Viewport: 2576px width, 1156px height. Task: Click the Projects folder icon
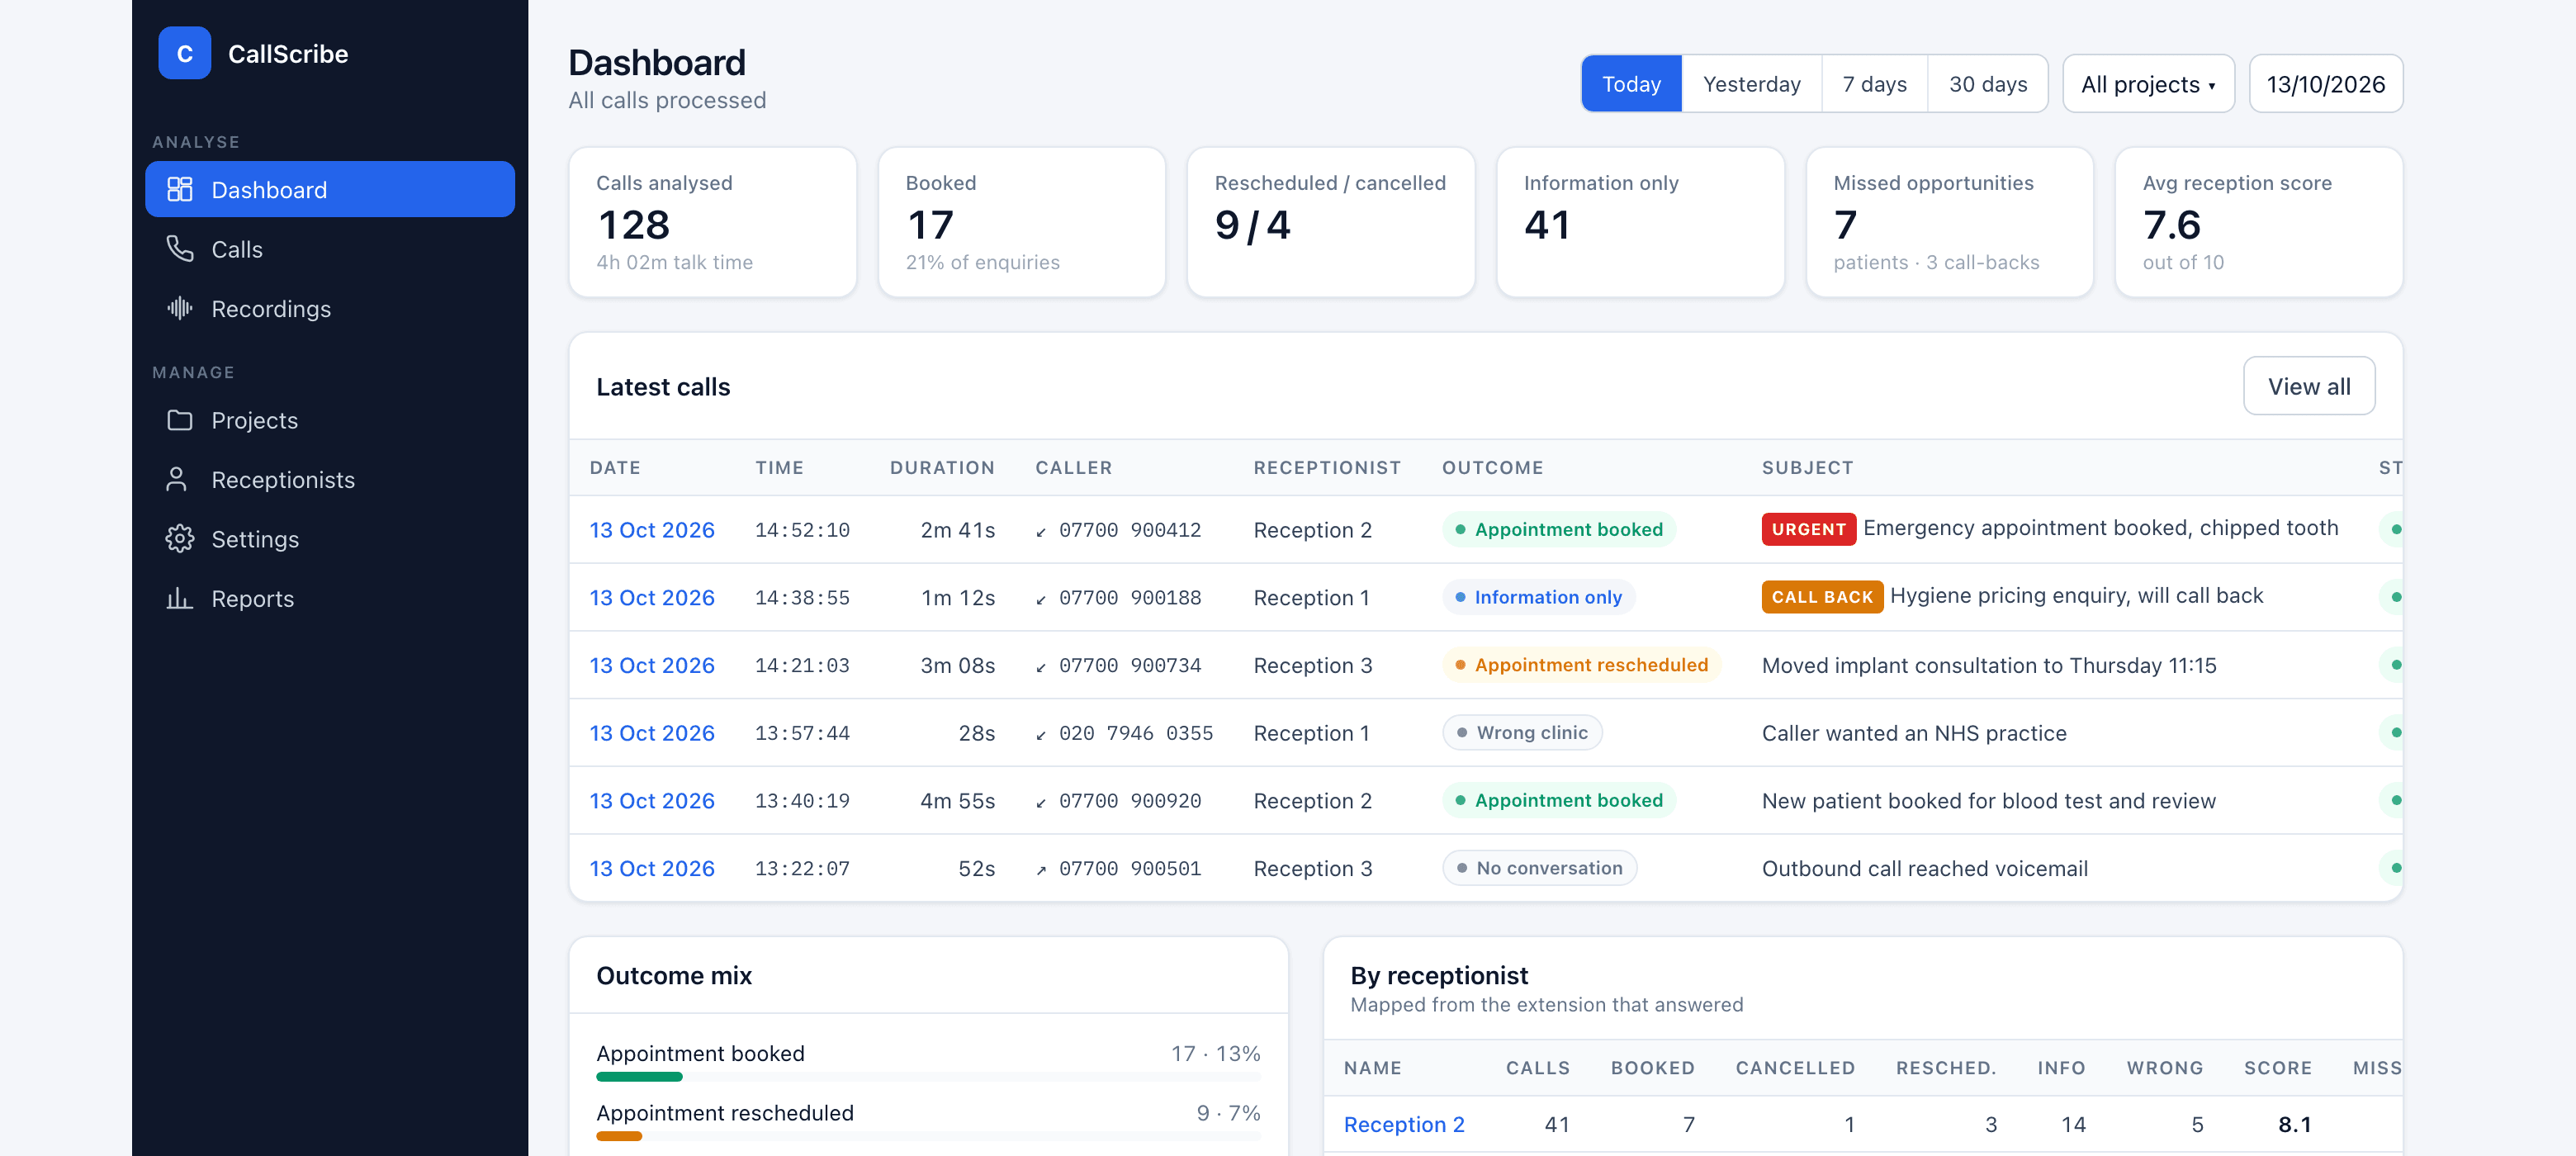(179, 420)
